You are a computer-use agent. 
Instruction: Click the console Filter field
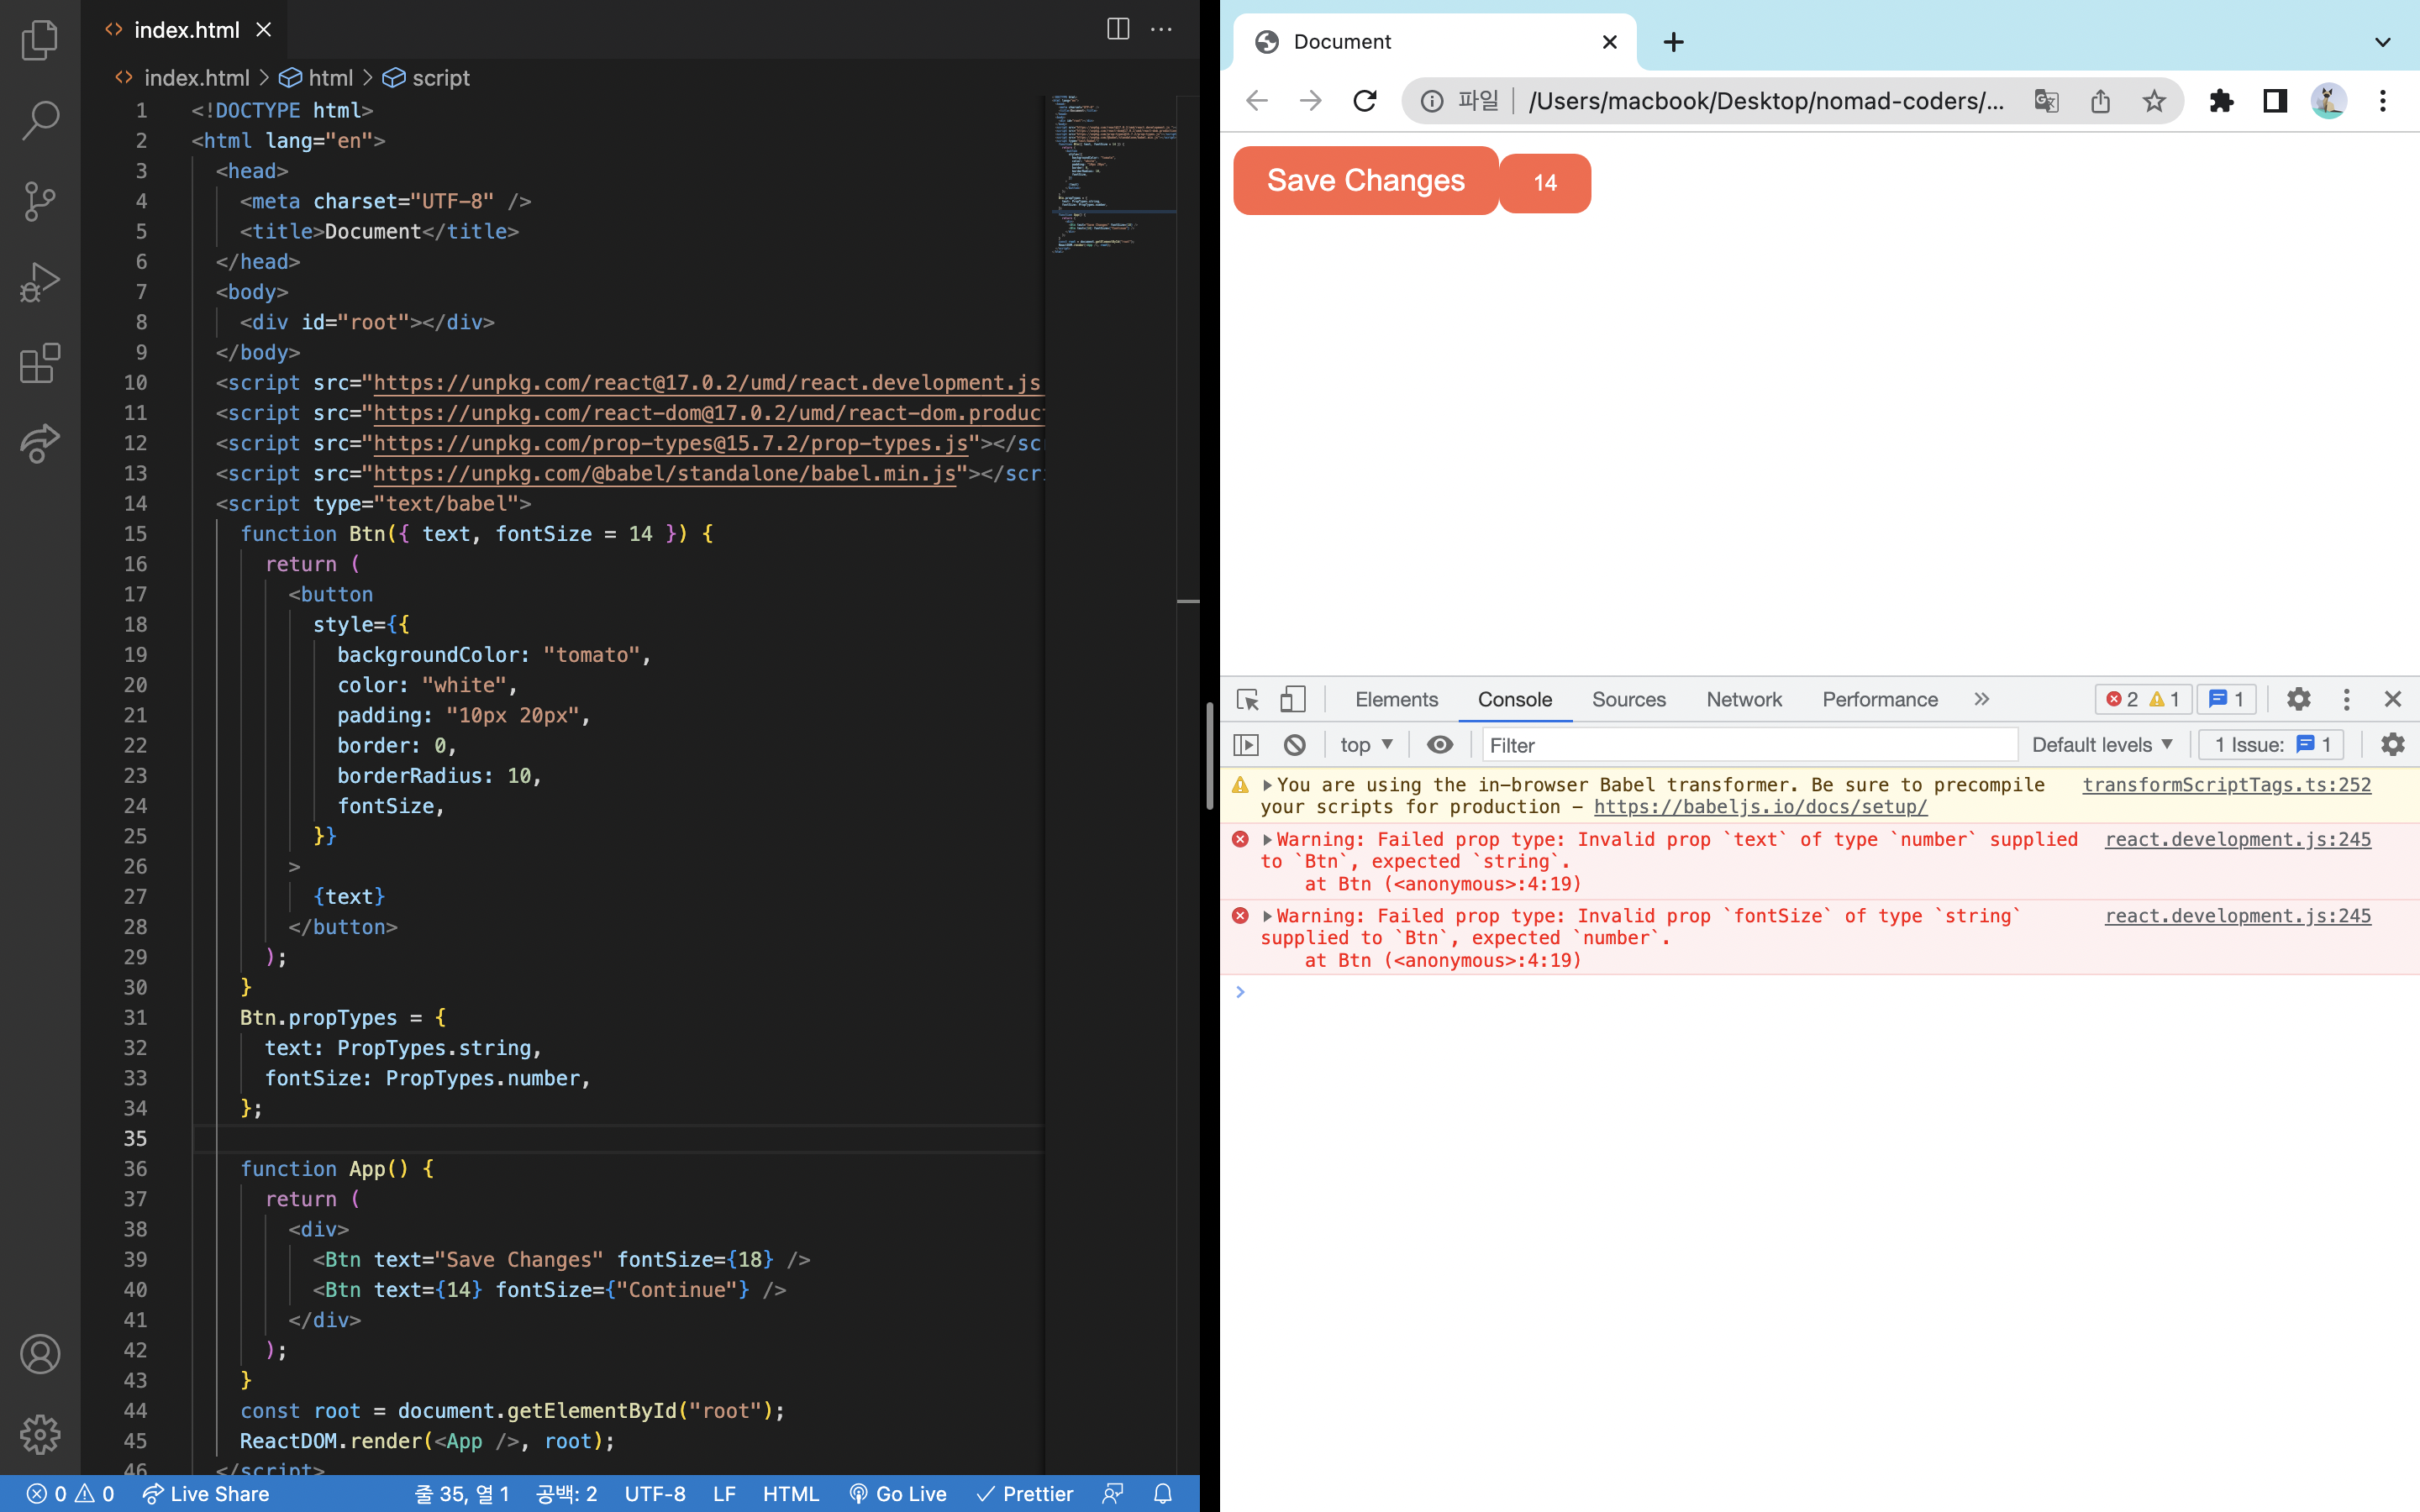[x=1749, y=745]
